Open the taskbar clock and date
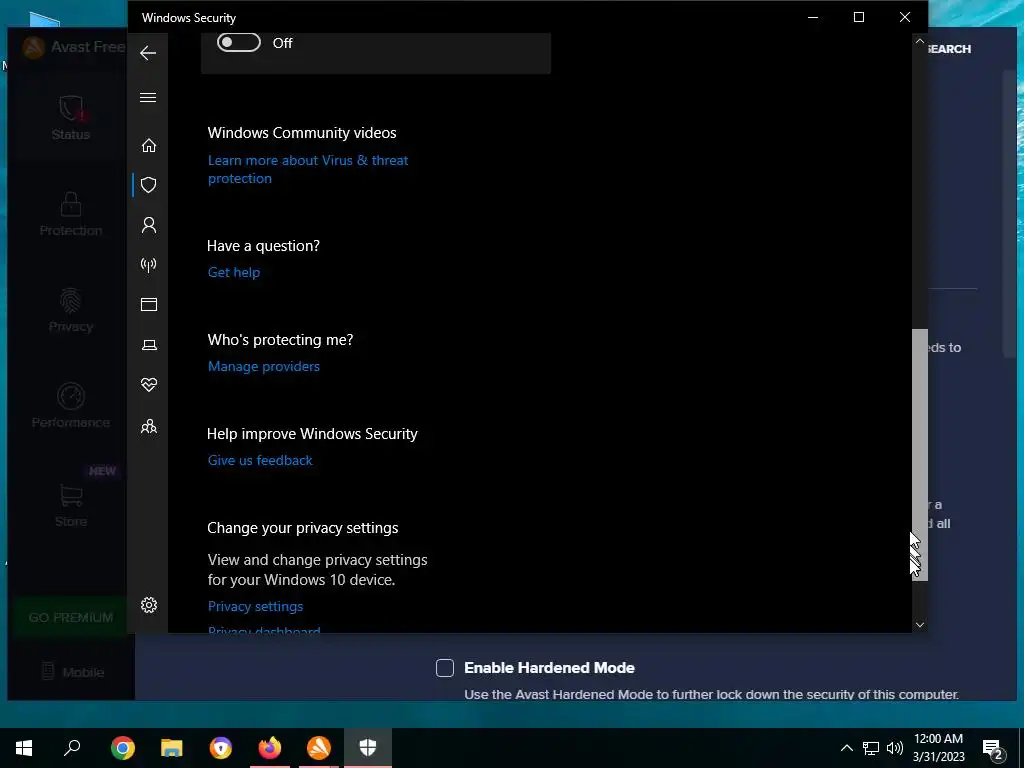Screen dimensions: 1024x768 tap(938, 748)
